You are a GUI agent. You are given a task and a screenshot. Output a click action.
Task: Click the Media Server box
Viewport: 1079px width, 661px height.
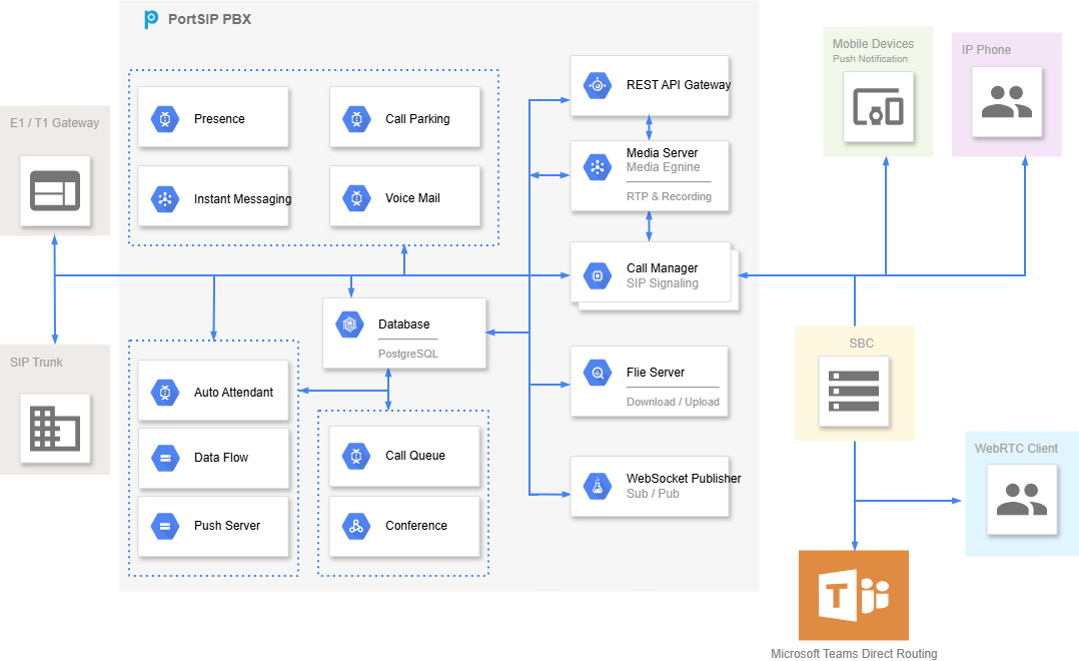[x=649, y=175]
